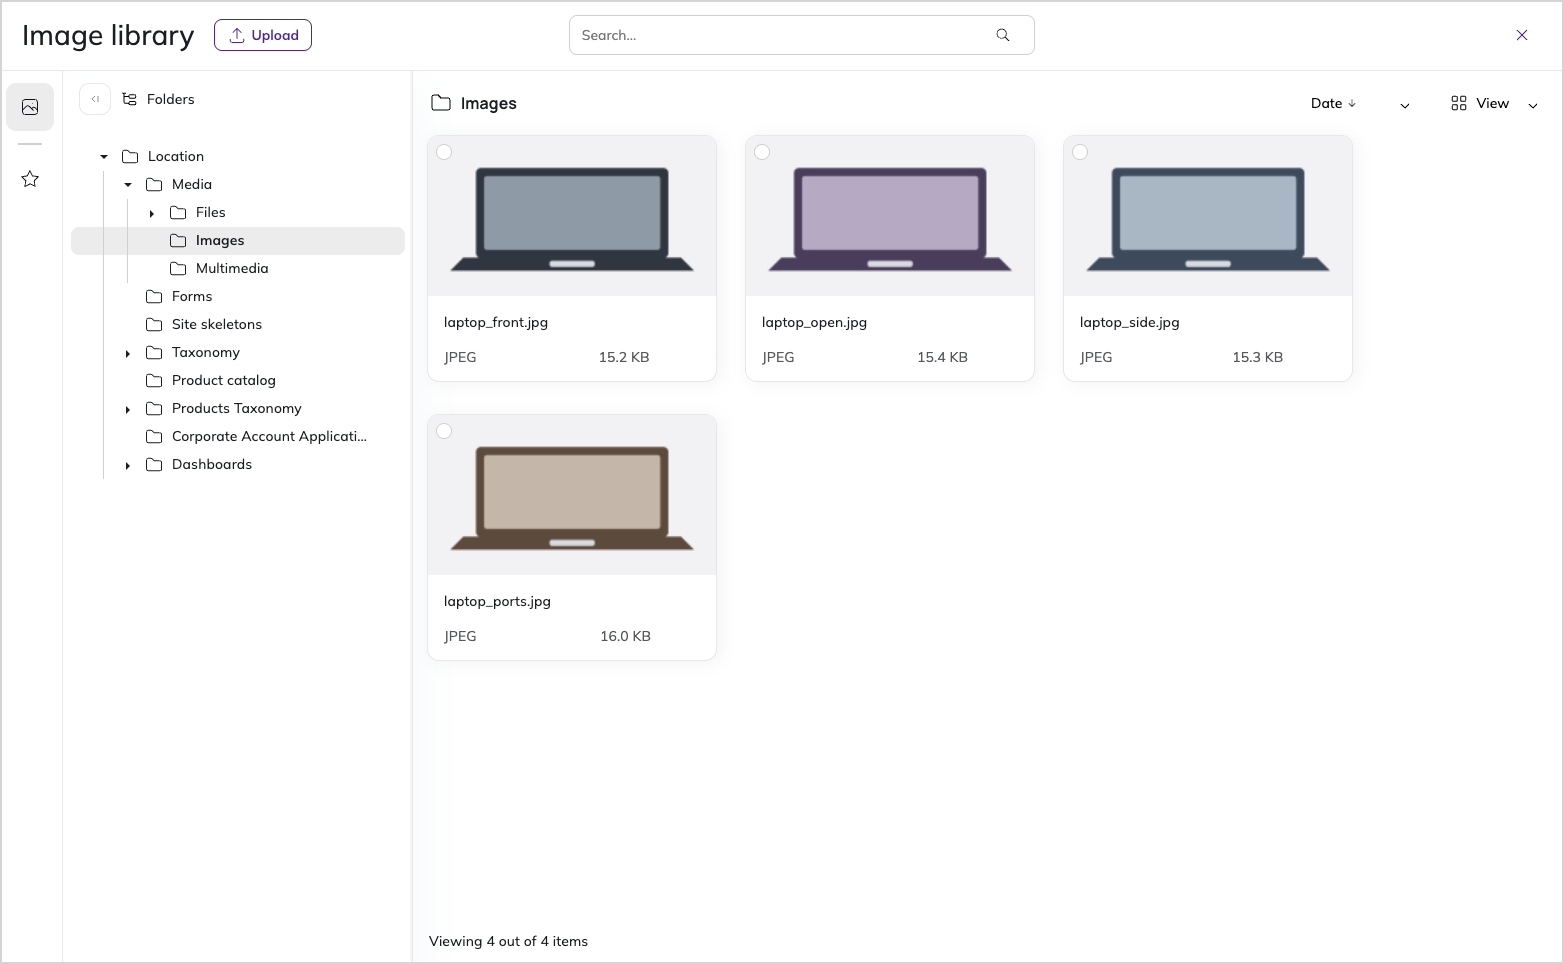
Task: Click the Upload button
Action: (263, 35)
